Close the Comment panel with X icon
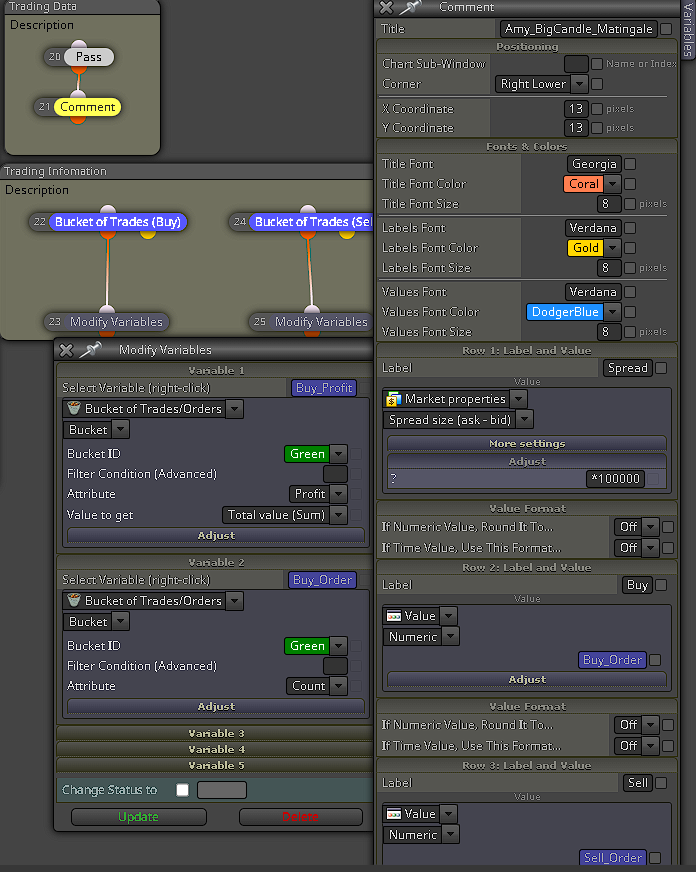Viewport: 696px width, 872px height. 386,7
